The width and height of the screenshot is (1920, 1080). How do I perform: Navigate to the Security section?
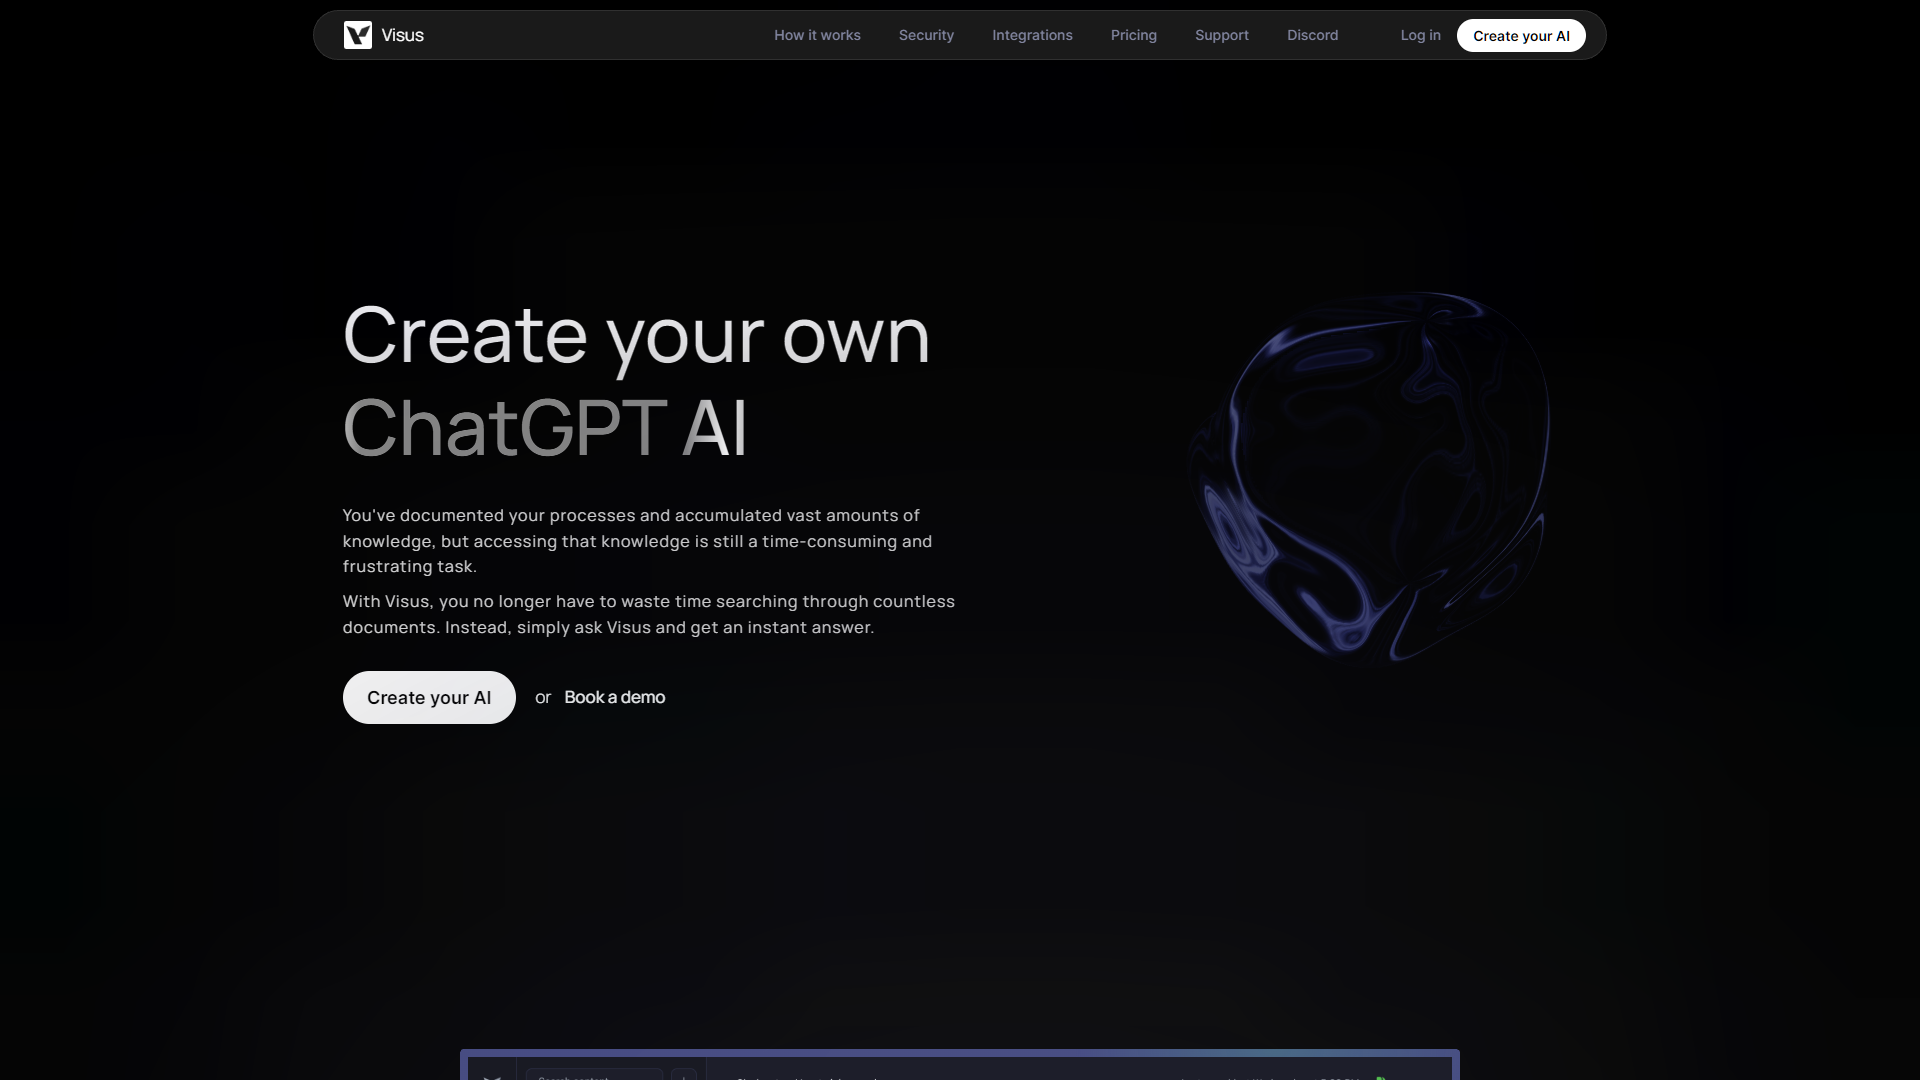(x=926, y=35)
